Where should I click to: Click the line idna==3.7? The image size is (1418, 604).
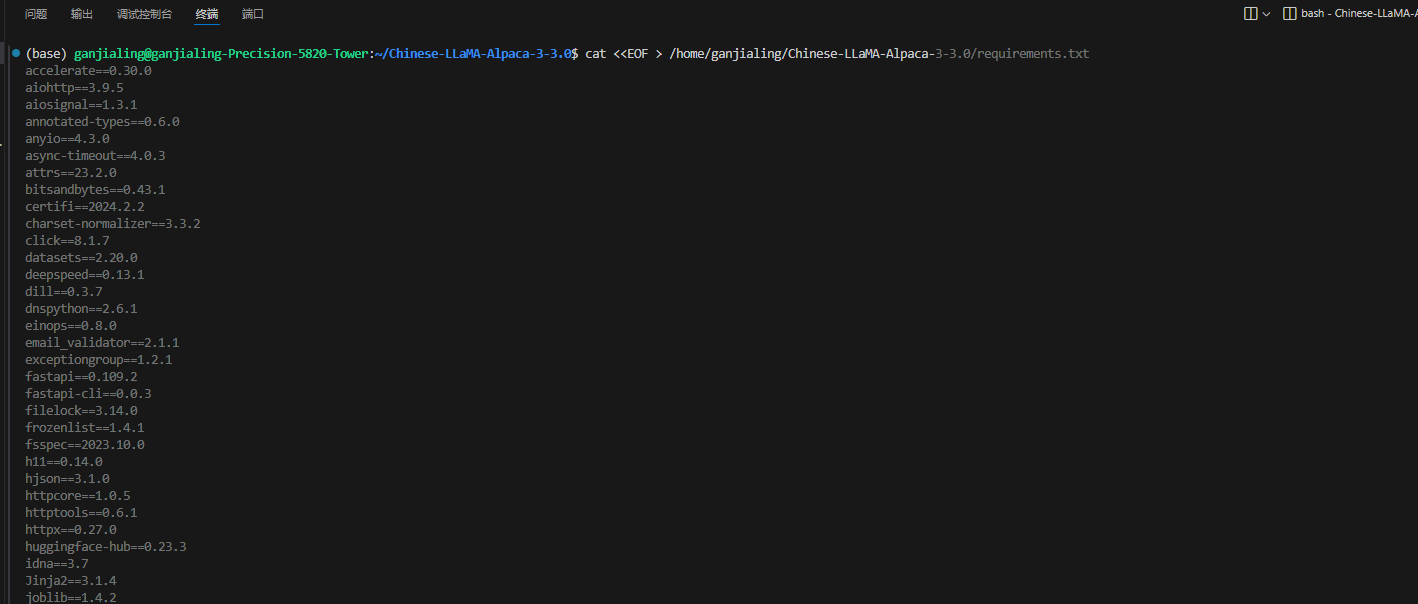pyautogui.click(x=57, y=564)
